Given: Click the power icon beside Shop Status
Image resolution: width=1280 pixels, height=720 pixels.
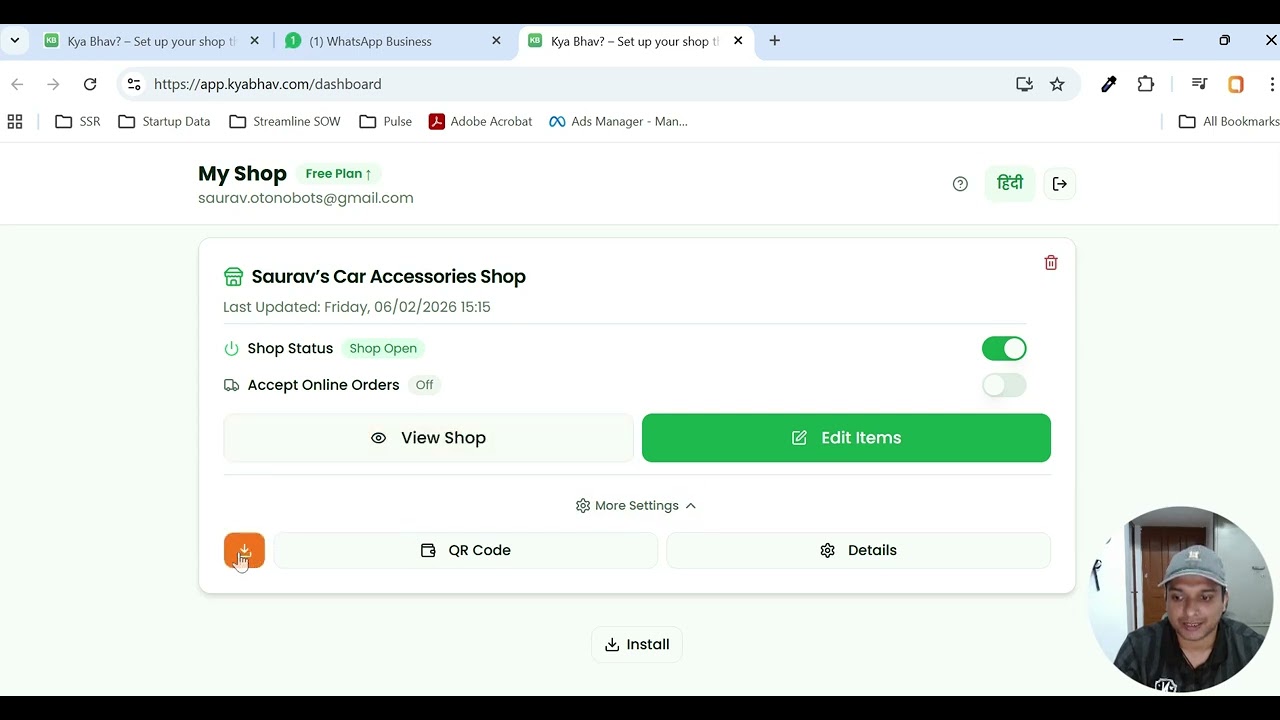Looking at the screenshot, I should tap(231, 348).
